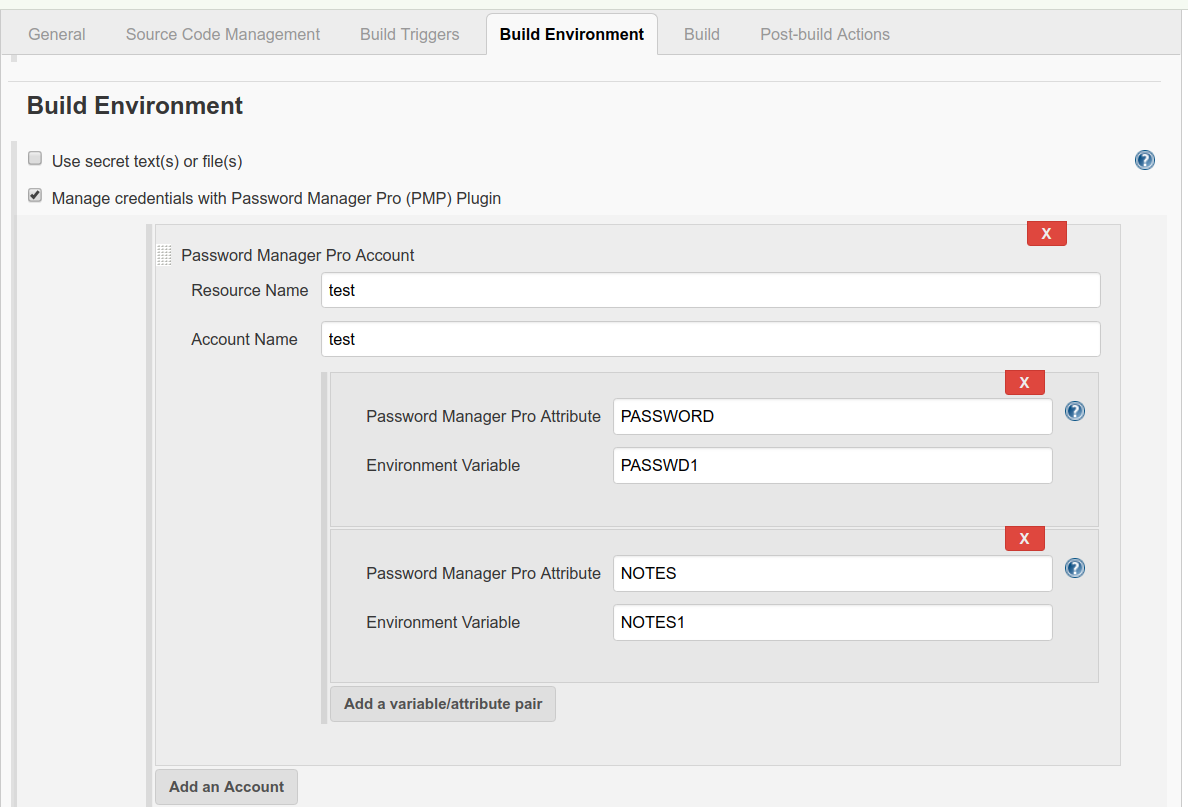This screenshot has height=807, width=1188.
Task: Uncheck Manage credentials with PMP Plugin
Action: [35, 196]
